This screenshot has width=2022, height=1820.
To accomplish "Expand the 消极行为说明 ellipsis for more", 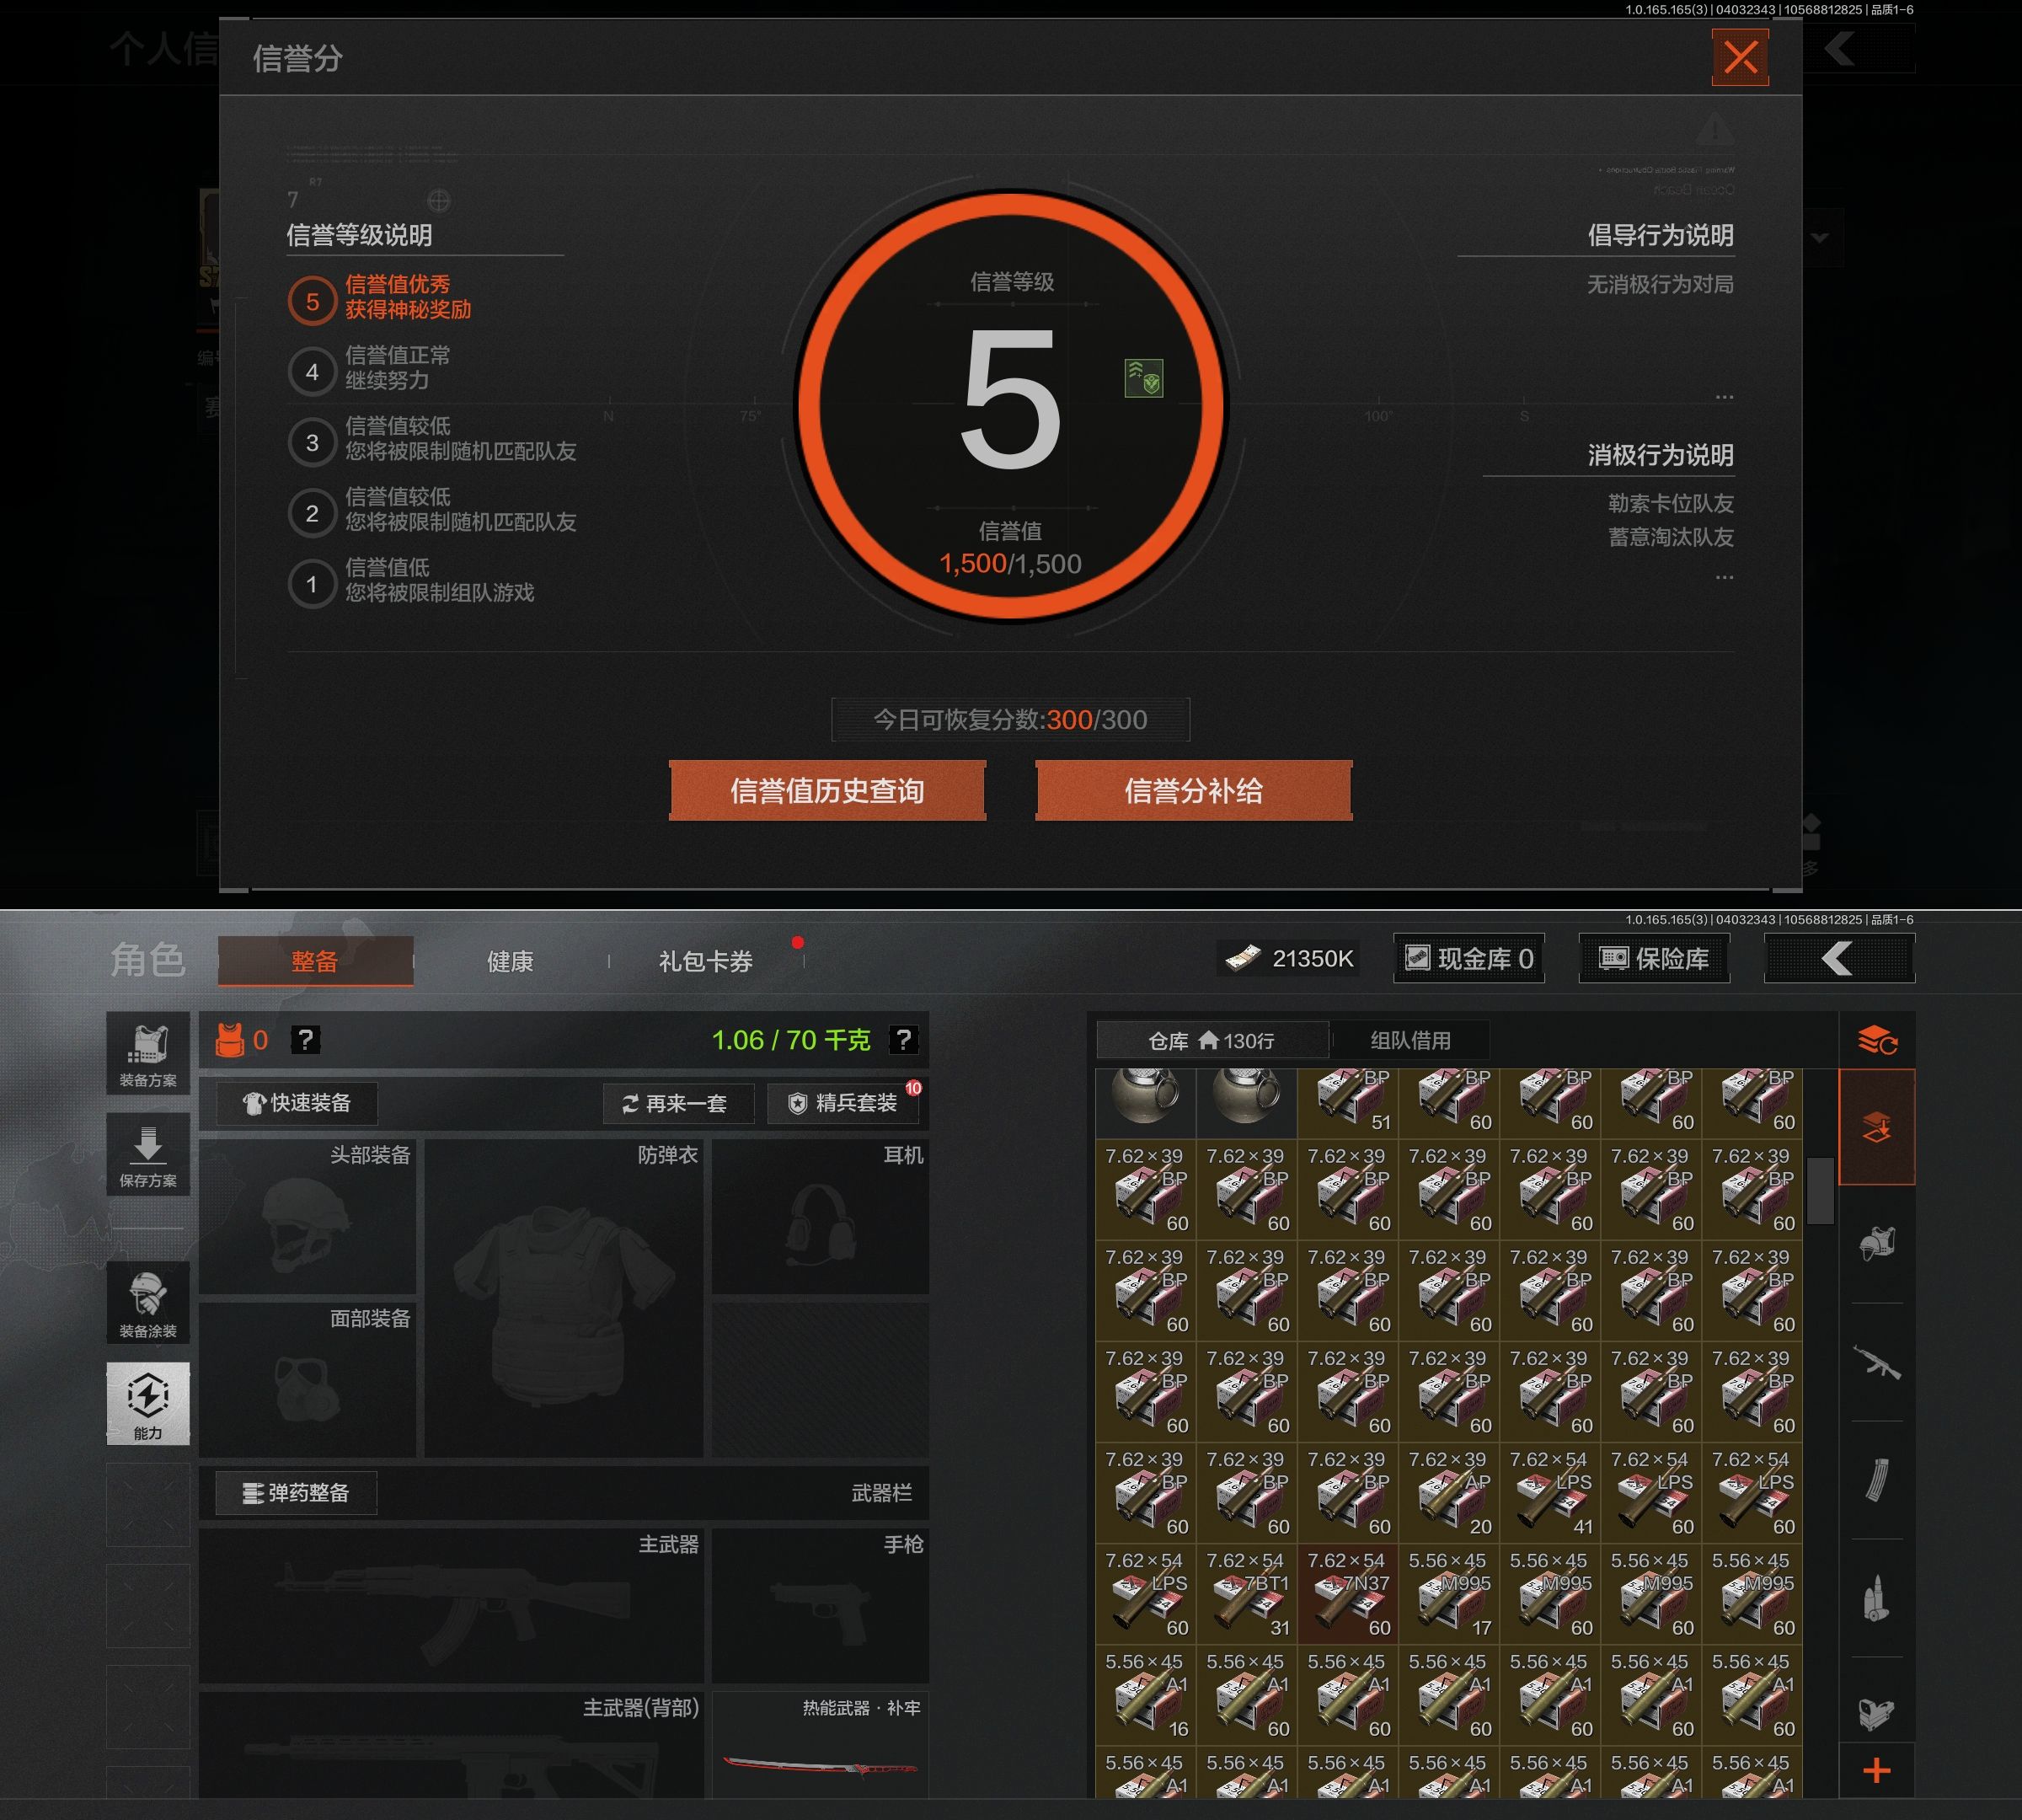I will click(x=1724, y=578).
